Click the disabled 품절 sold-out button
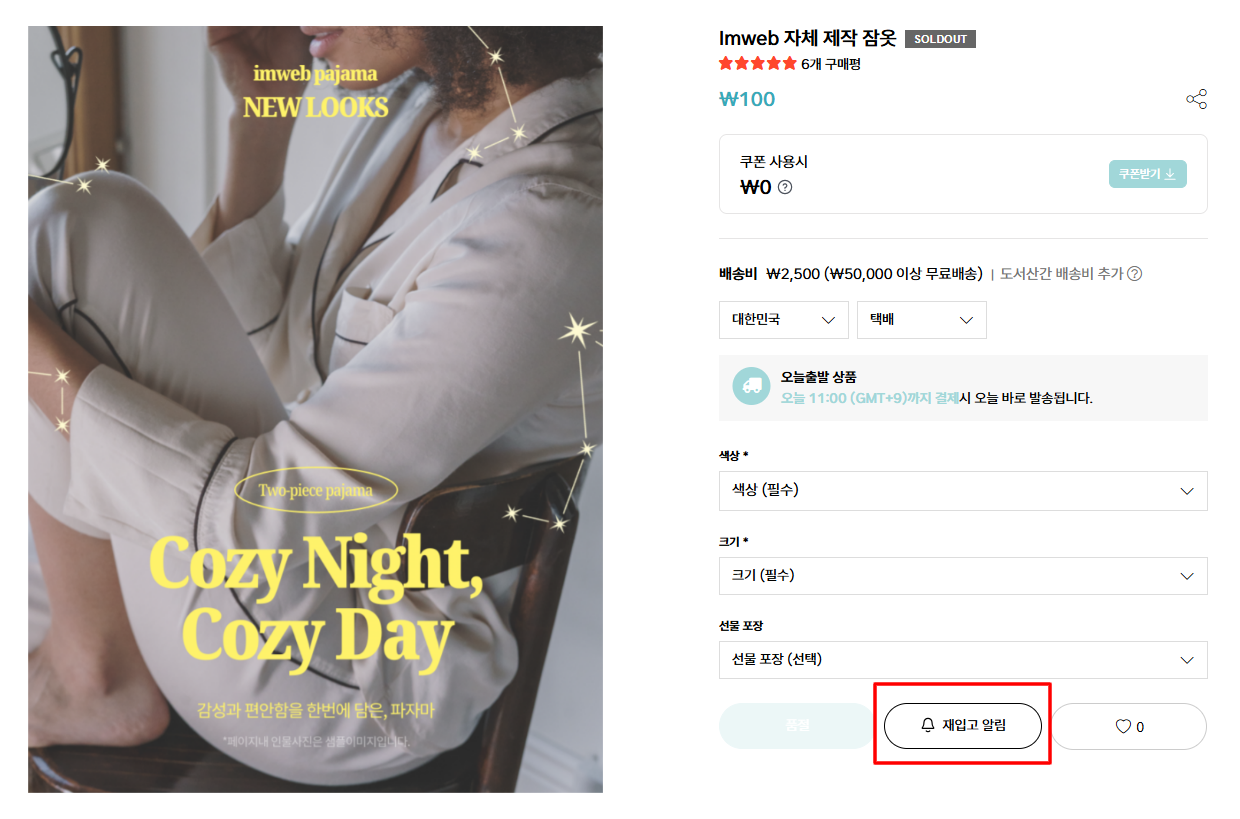The width and height of the screenshot is (1240, 819). pos(798,726)
